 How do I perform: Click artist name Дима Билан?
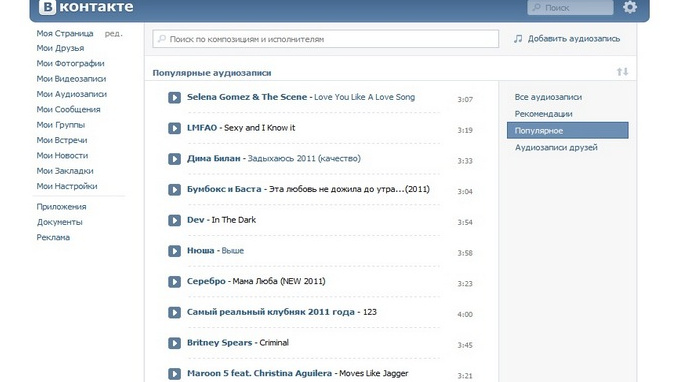213,158
